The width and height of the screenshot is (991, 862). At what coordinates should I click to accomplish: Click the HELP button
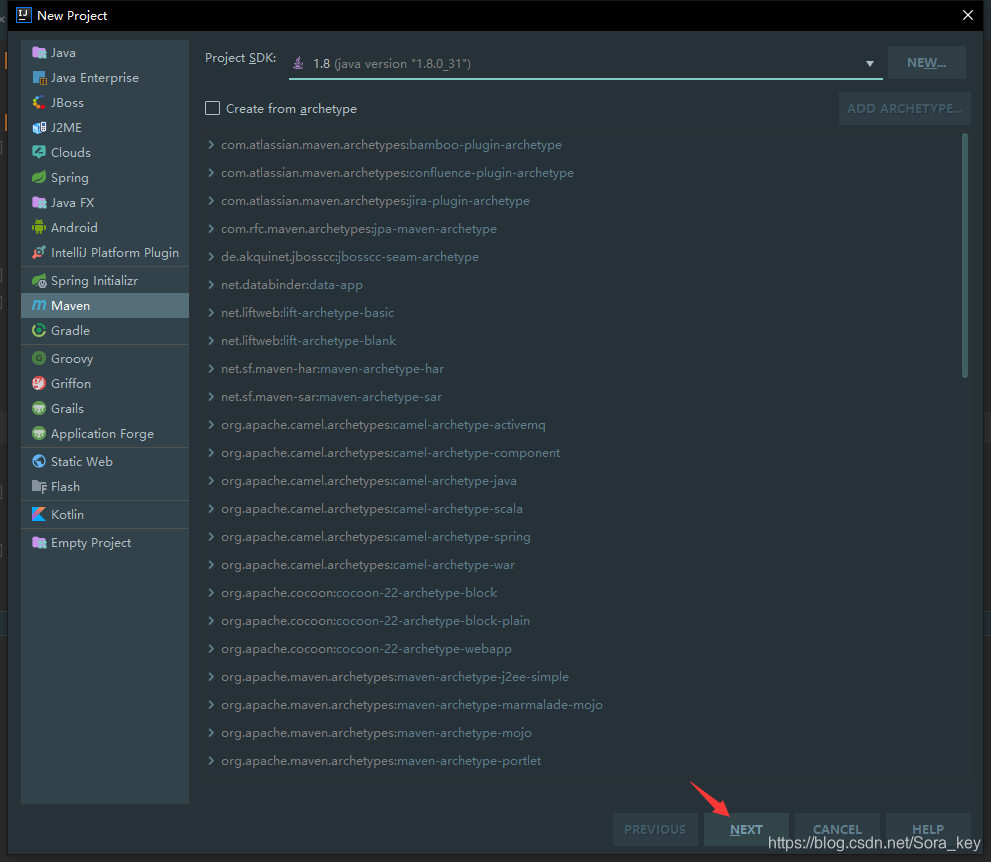coord(928,829)
